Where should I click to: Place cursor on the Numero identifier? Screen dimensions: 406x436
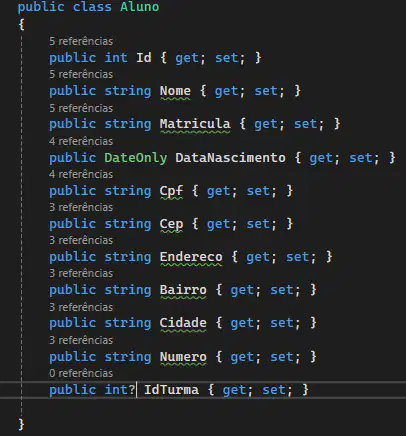coord(183,357)
